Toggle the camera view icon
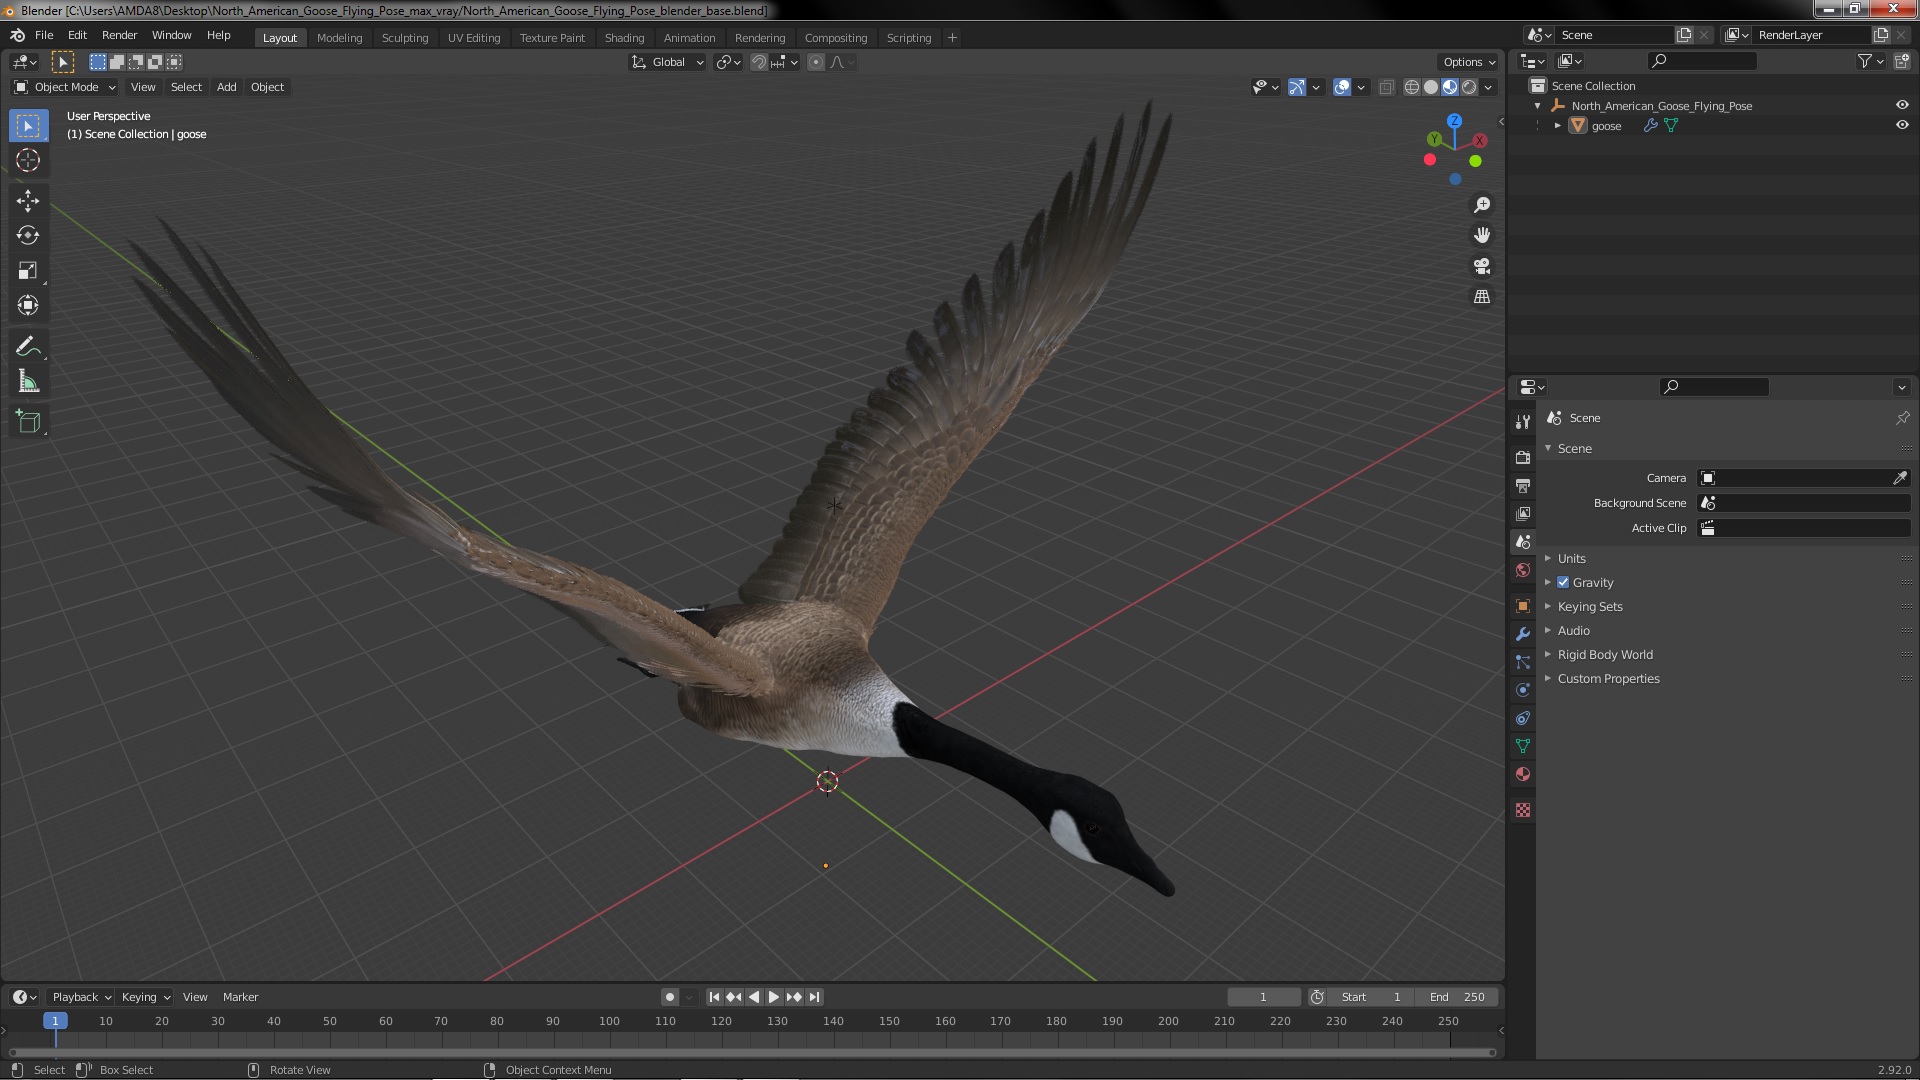The image size is (1920, 1080). point(1482,266)
